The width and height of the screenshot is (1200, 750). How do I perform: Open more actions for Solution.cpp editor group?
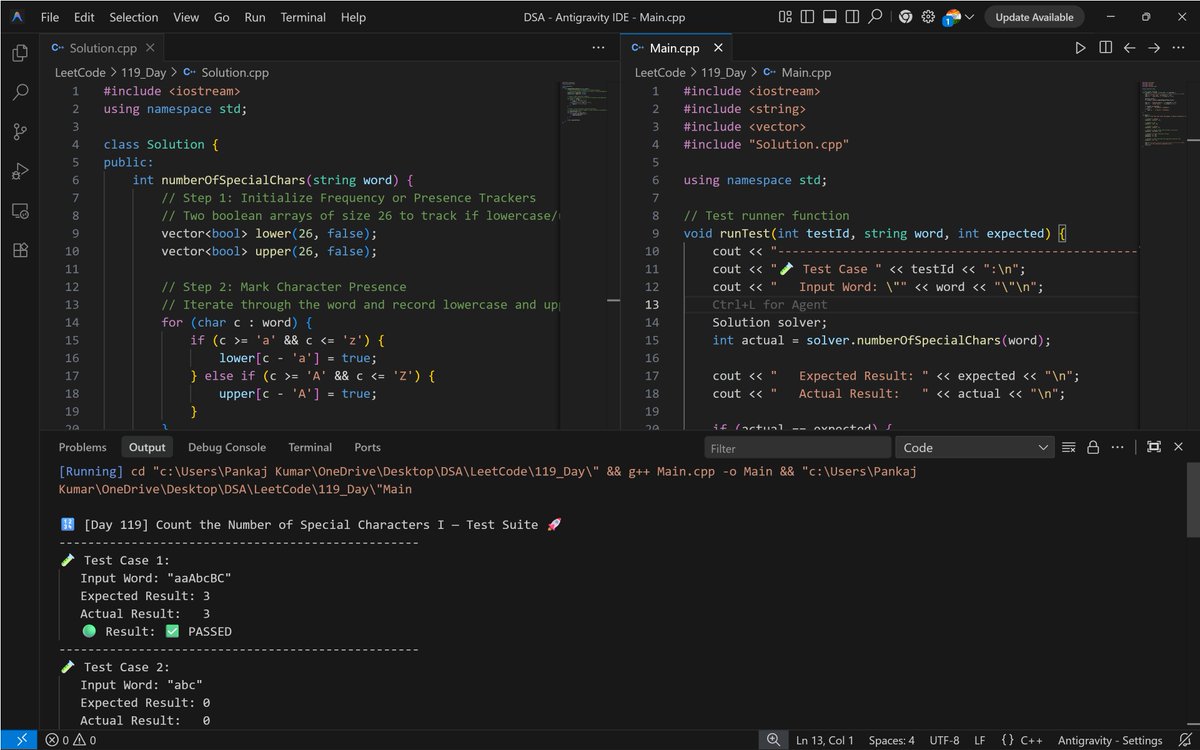pyautogui.click(x=598, y=48)
